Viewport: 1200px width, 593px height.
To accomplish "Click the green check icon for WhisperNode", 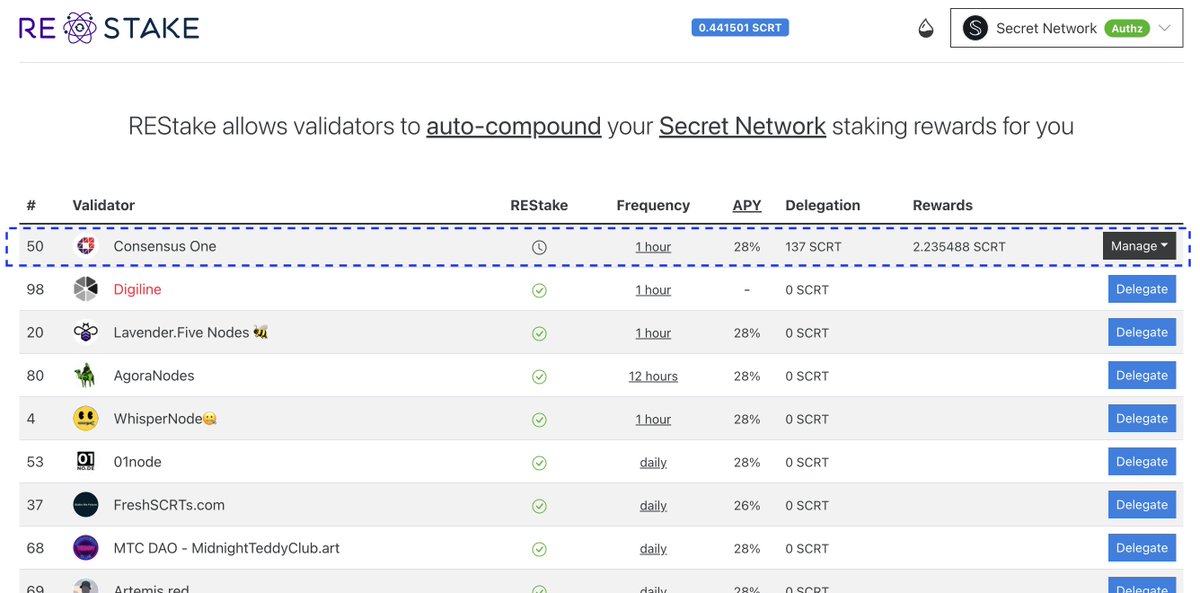I will point(539,419).
